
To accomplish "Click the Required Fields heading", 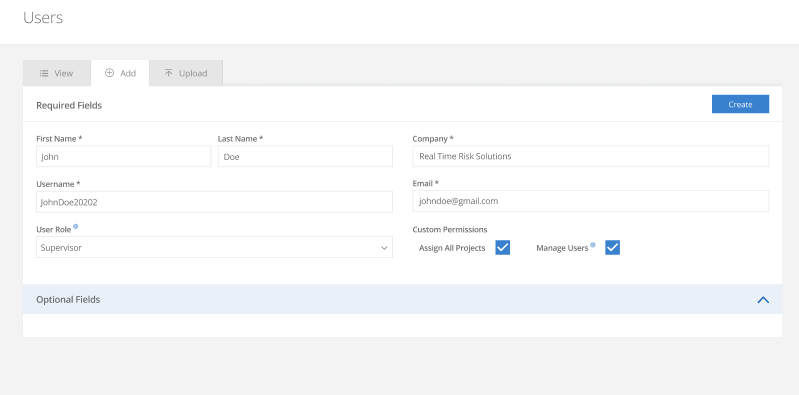I will [x=69, y=106].
